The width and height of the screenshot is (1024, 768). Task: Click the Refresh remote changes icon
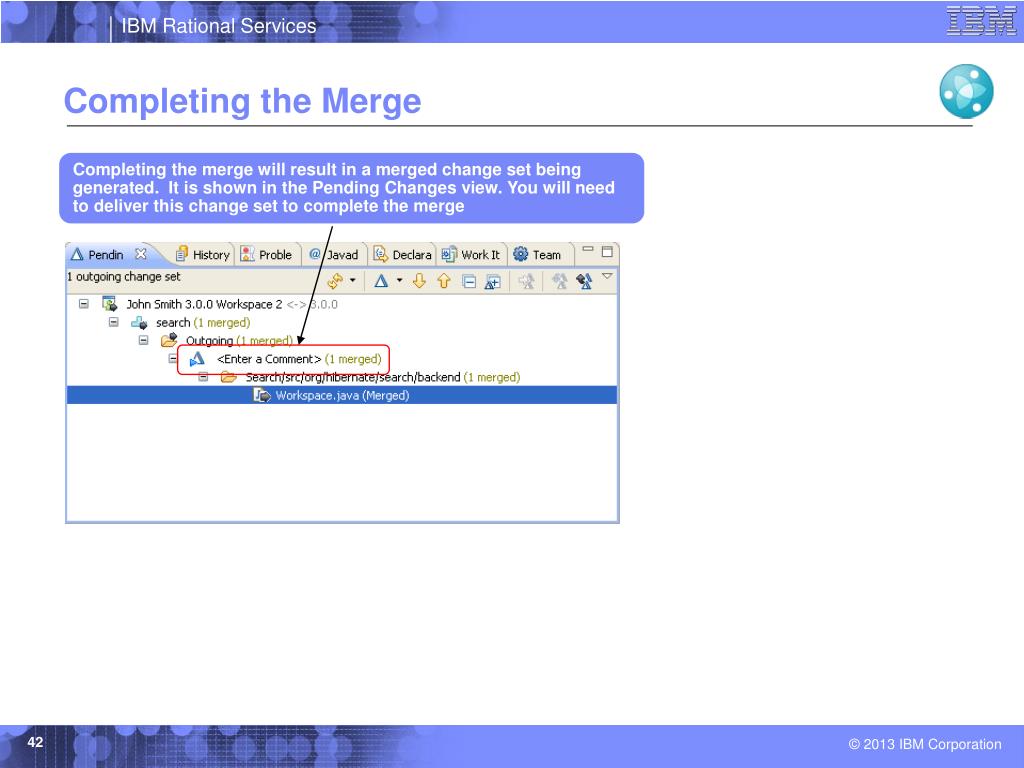[335, 281]
